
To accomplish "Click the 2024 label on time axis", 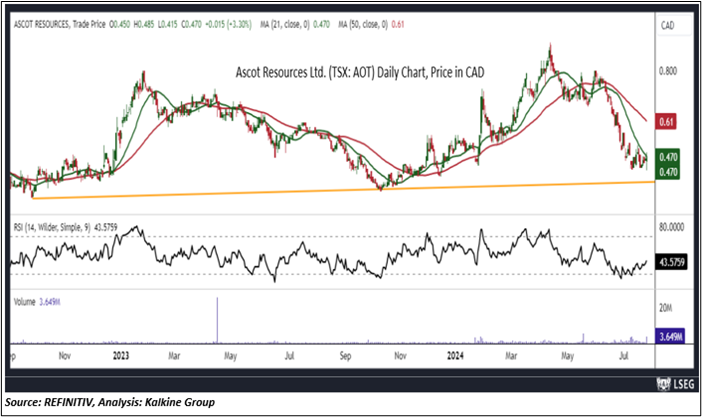I will tap(451, 354).
